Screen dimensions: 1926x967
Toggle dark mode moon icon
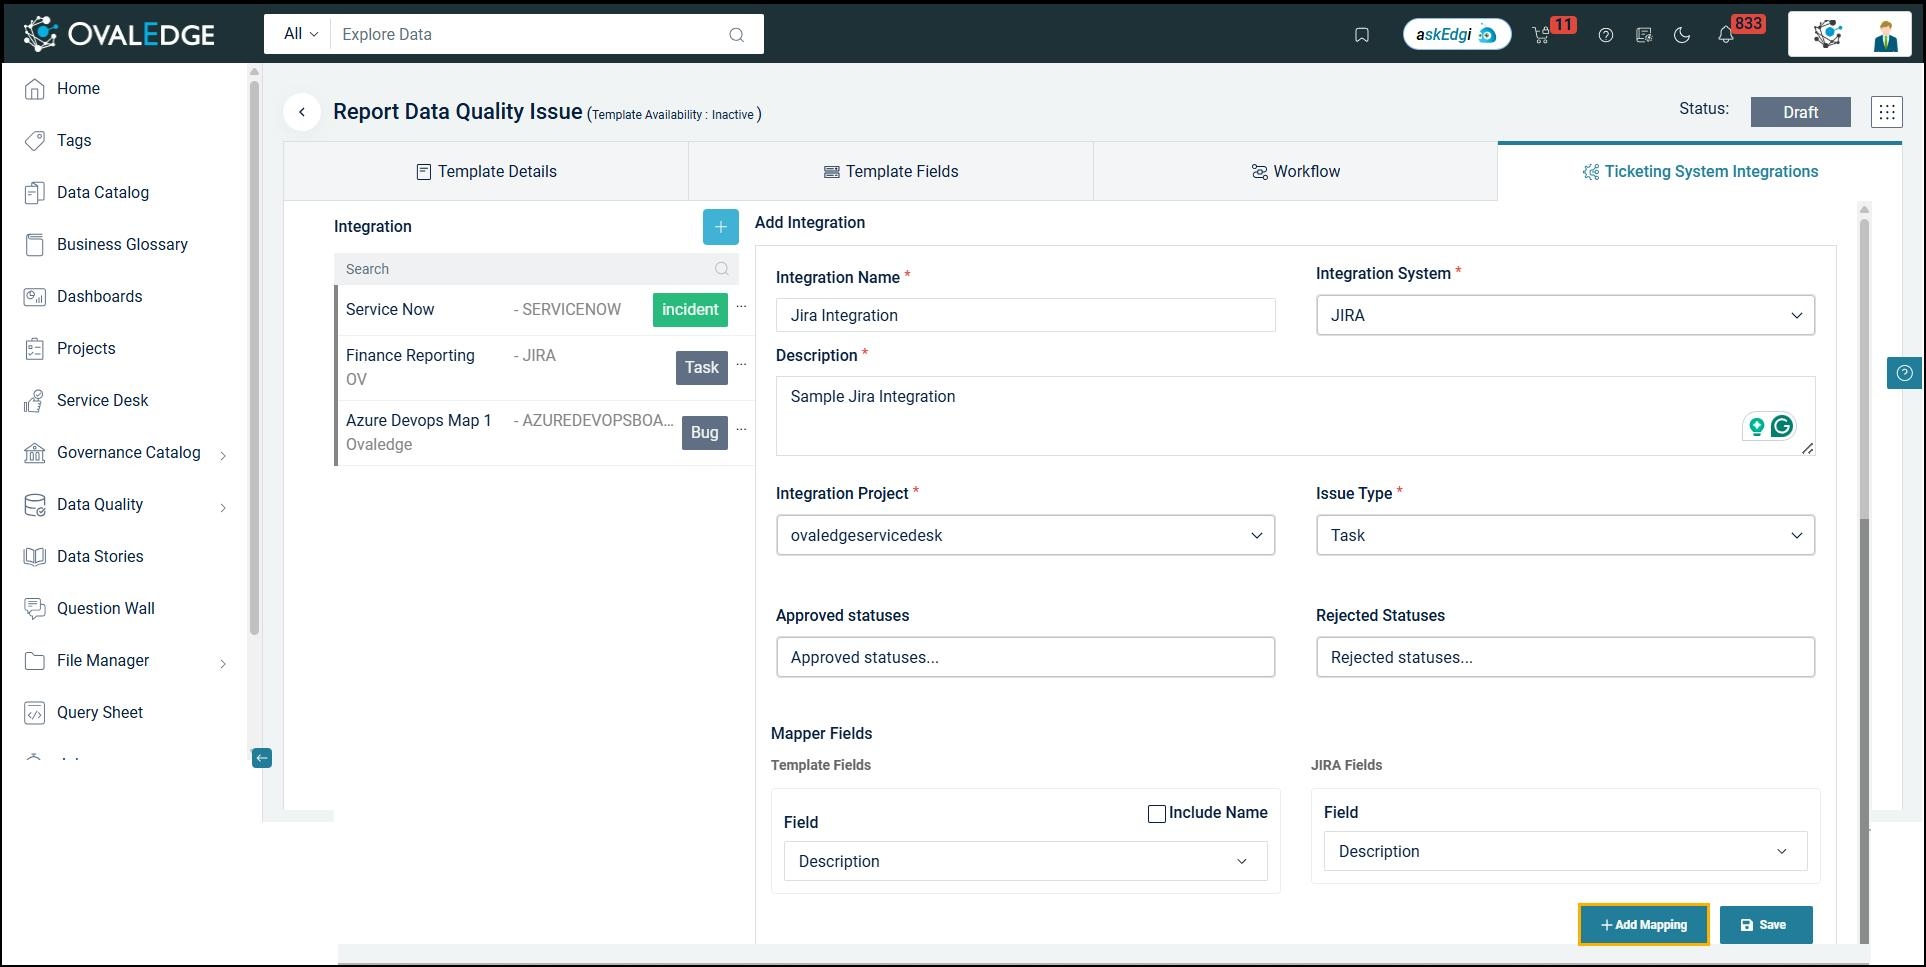(1682, 35)
